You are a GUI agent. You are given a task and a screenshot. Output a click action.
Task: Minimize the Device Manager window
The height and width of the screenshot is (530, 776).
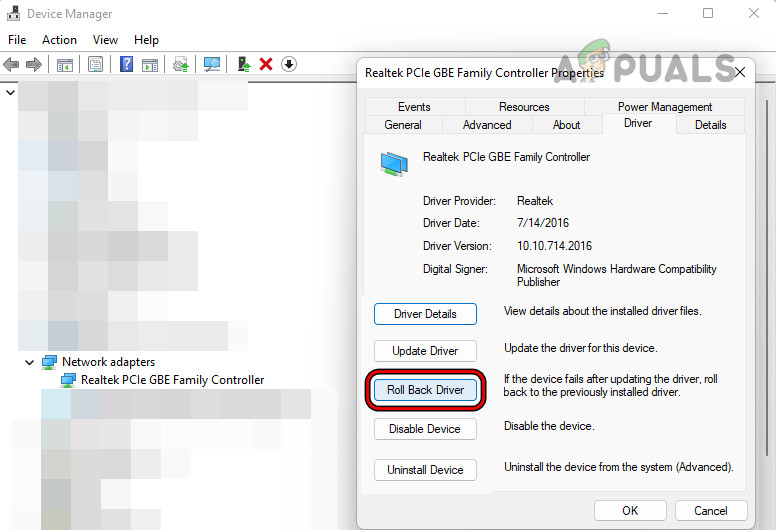click(663, 13)
